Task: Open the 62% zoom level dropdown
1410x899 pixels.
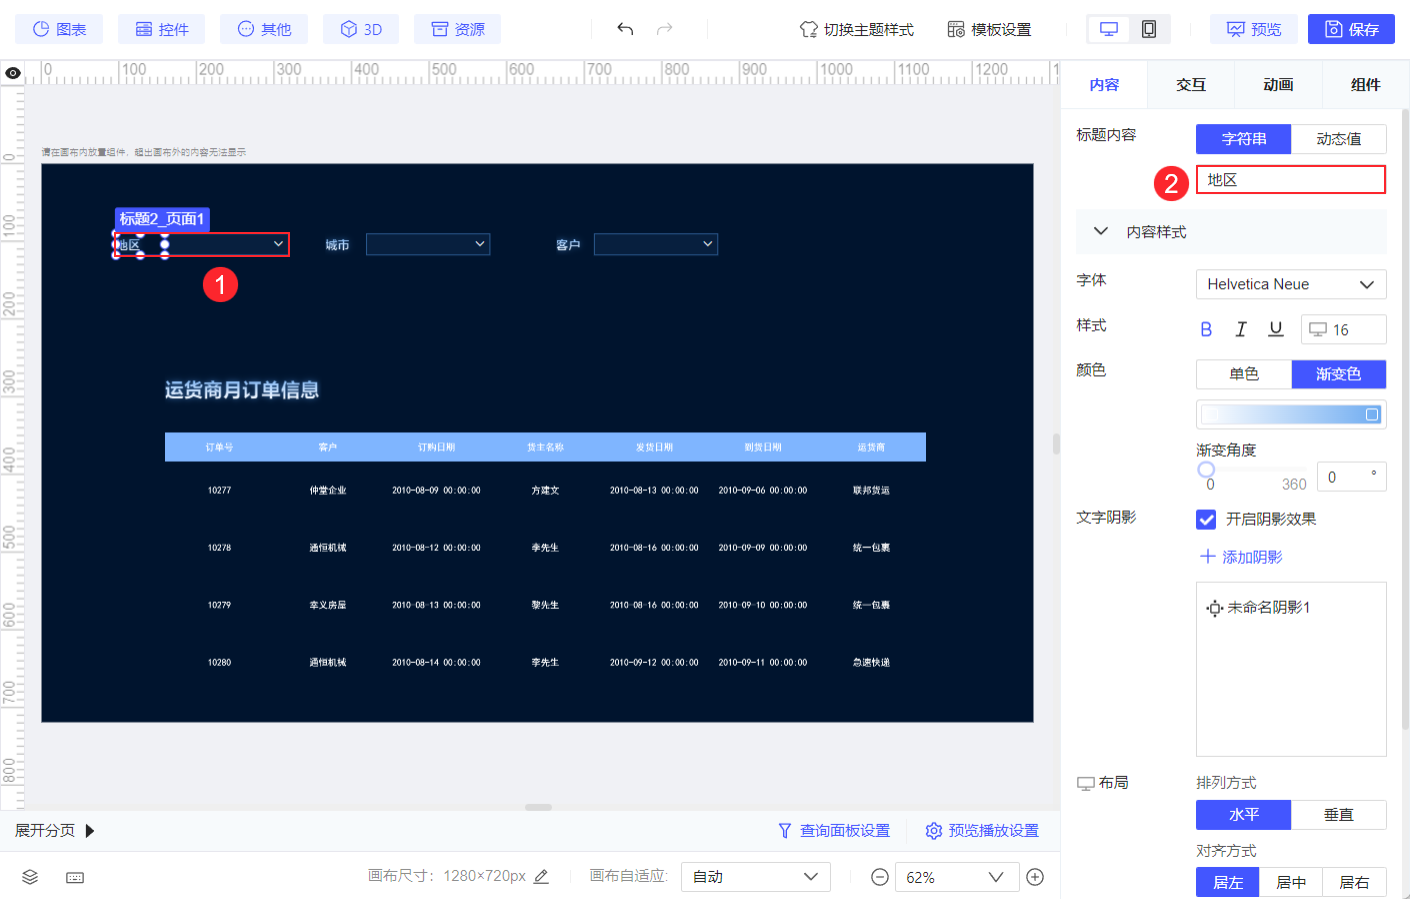Action: pyautogui.click(x=957, y=877)
